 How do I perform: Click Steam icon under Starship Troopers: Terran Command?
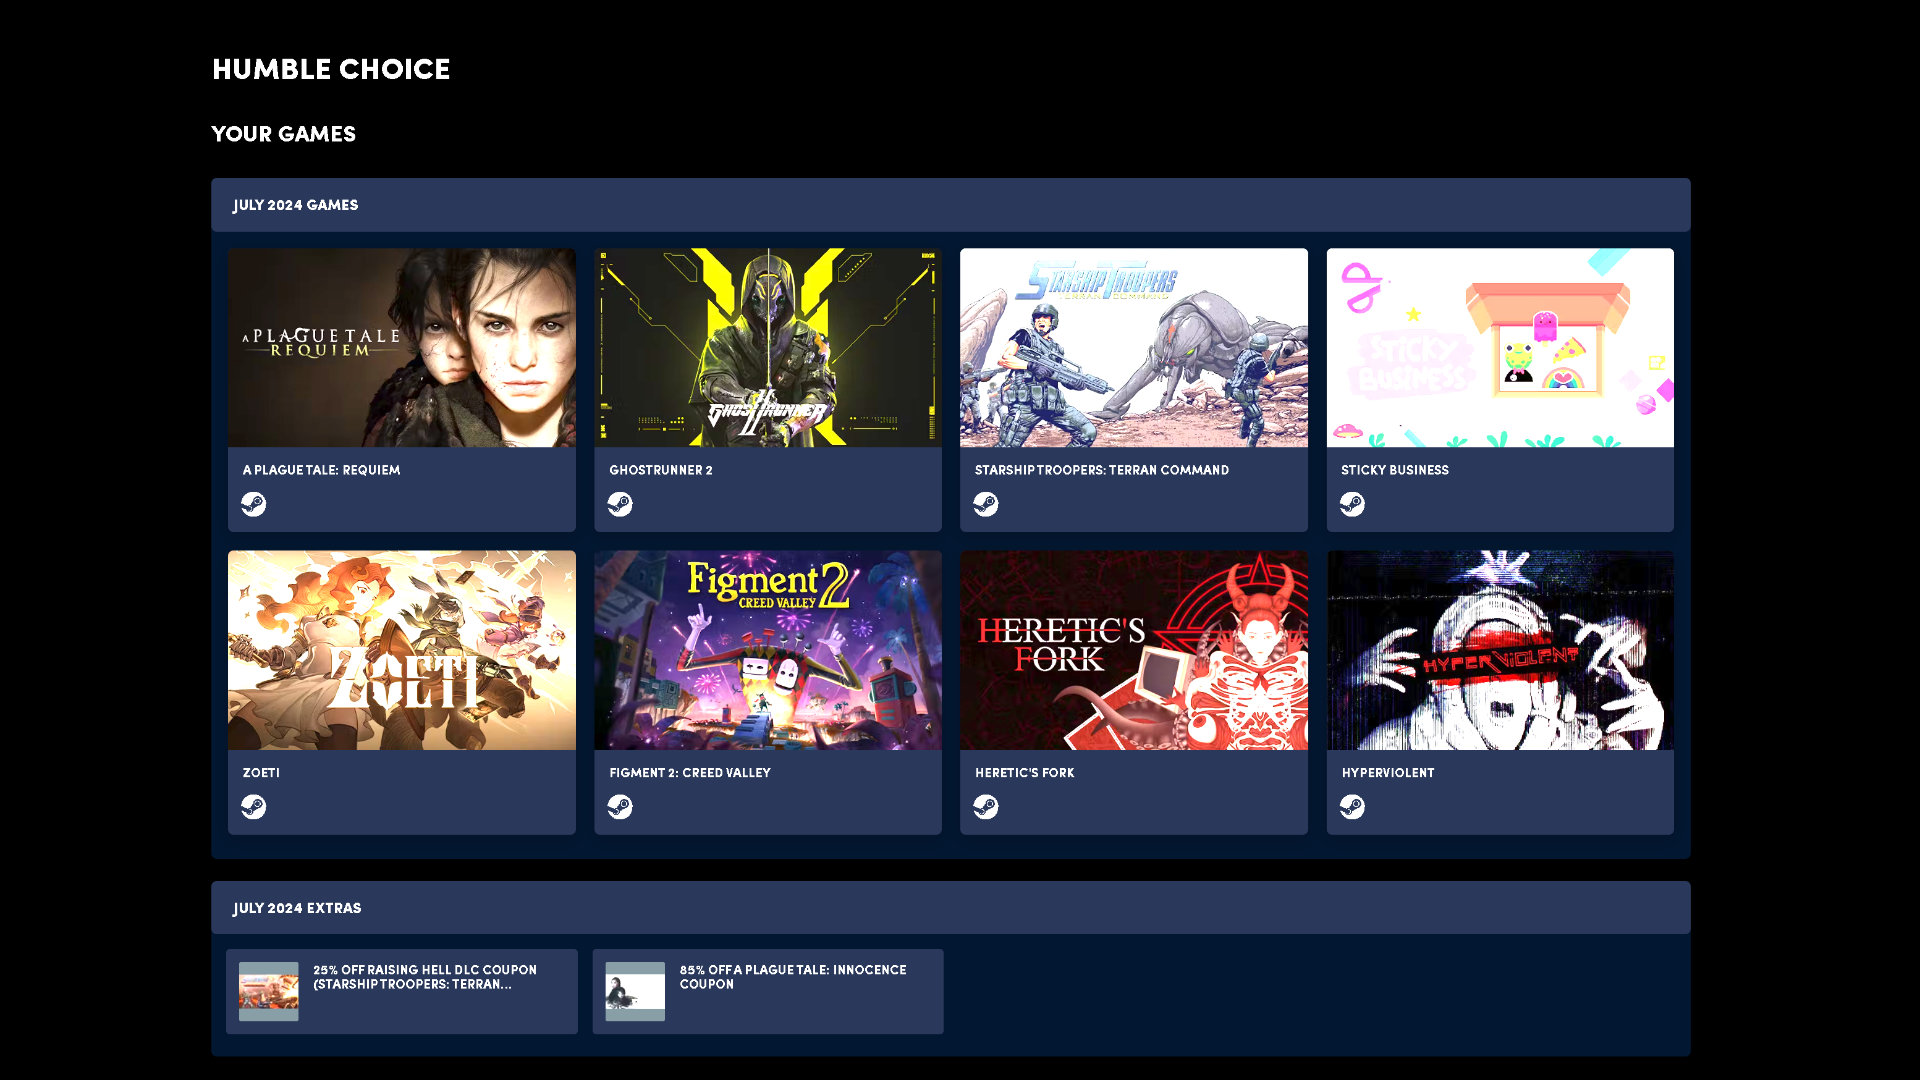(x=986, y=504)
